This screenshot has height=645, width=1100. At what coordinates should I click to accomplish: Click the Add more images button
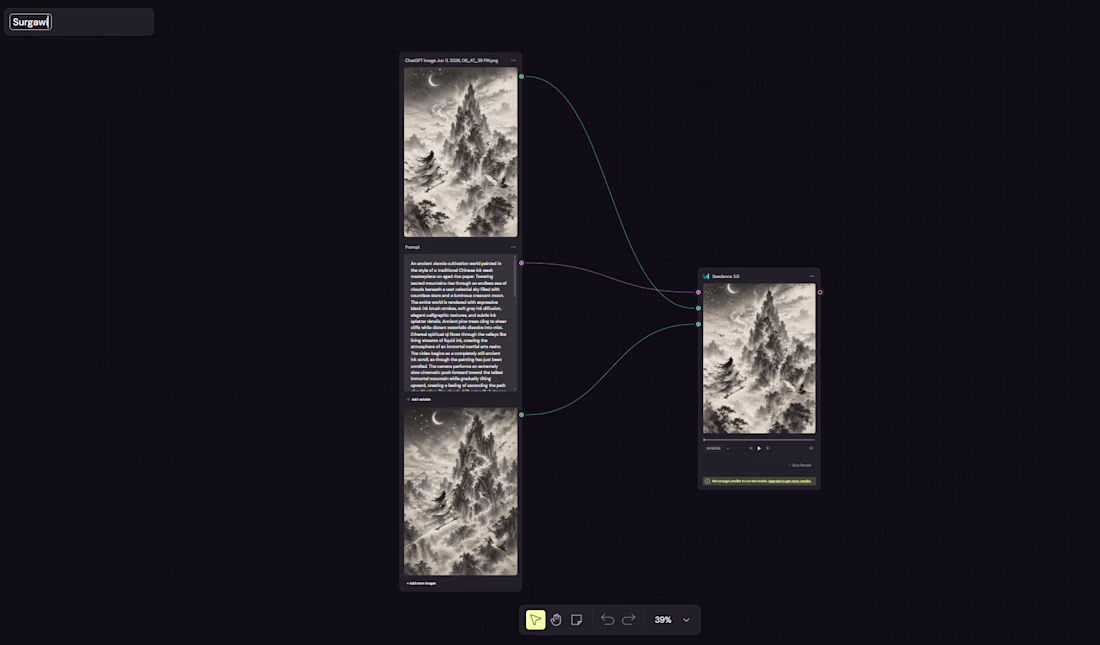click(421, 583)
